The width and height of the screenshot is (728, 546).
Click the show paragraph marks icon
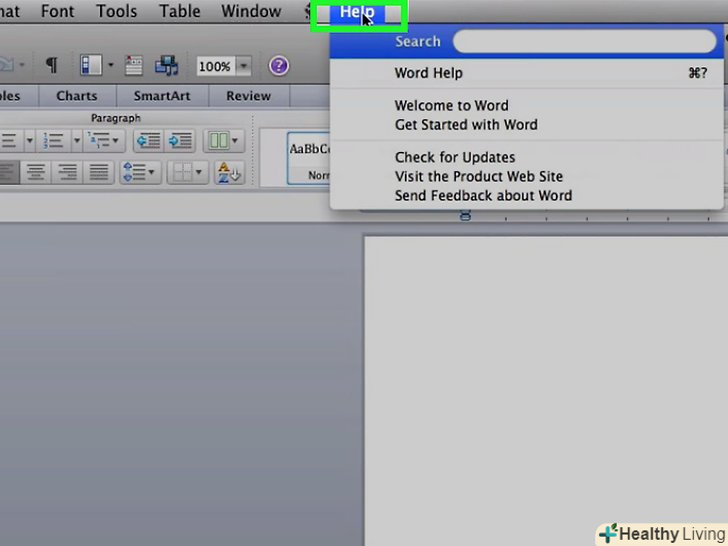tap(52, 65)
